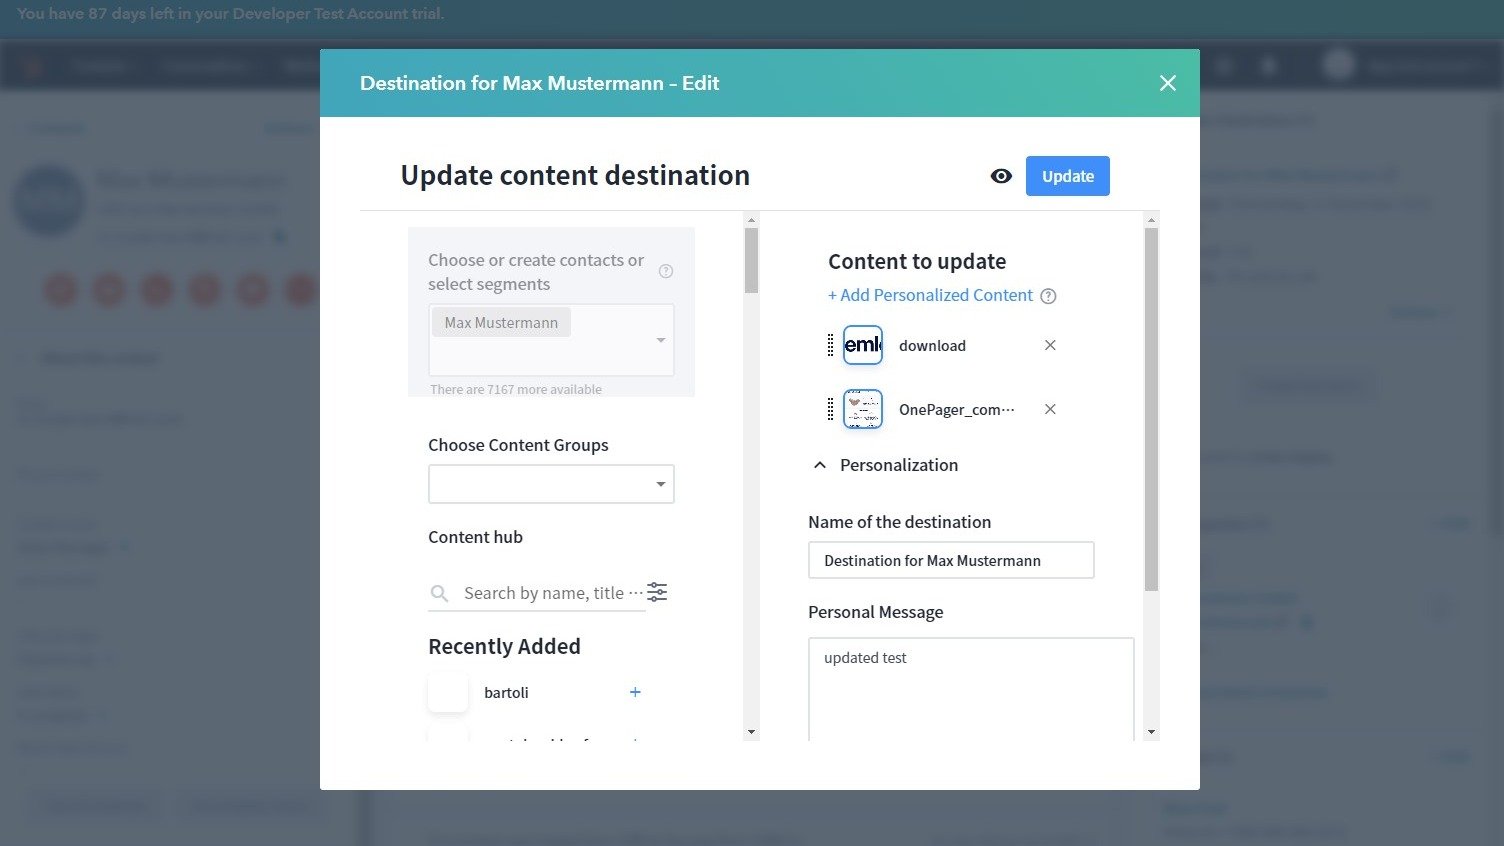Click the download item thumbnail
This screenshot has width=1504, height=846.
862,345
